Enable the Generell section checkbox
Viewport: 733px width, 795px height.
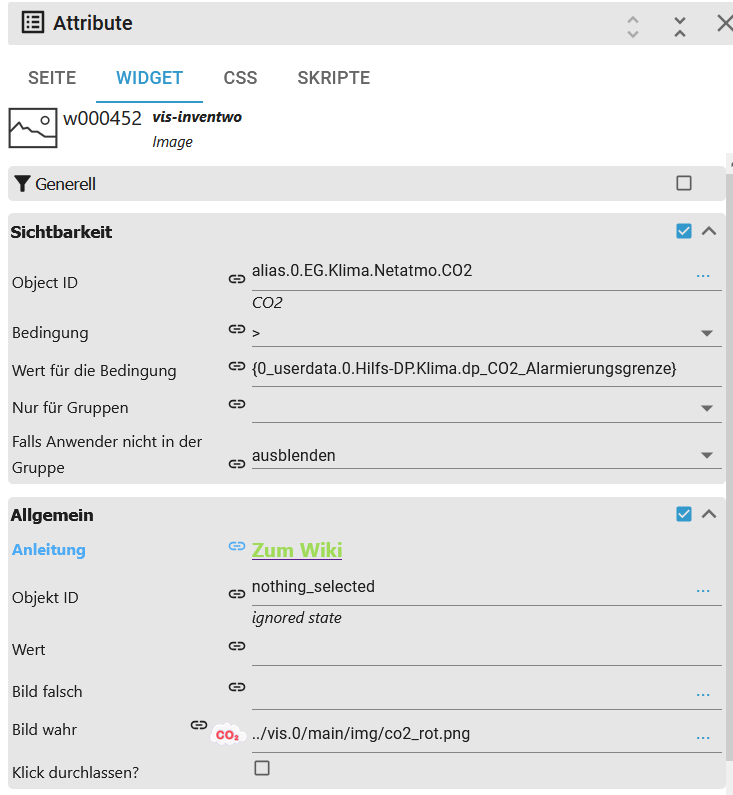(x=684, y=183)
